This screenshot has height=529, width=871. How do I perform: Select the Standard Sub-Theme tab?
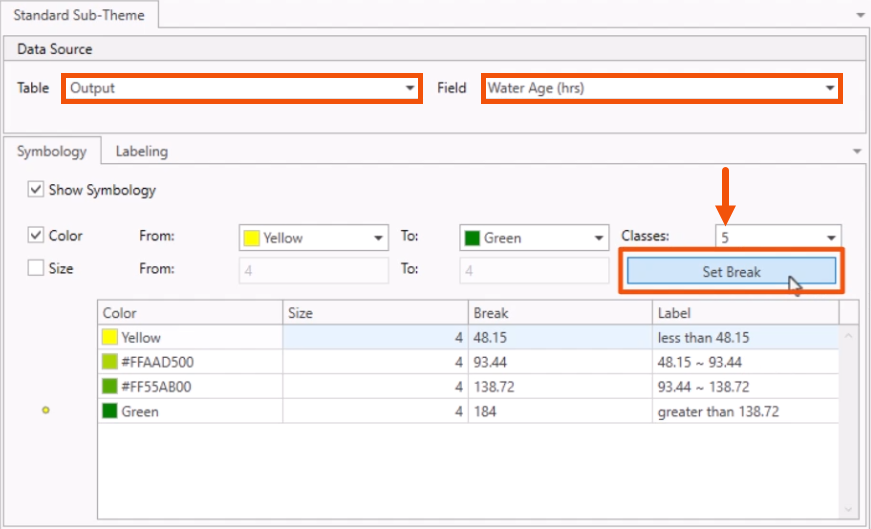tap(80, 15)
